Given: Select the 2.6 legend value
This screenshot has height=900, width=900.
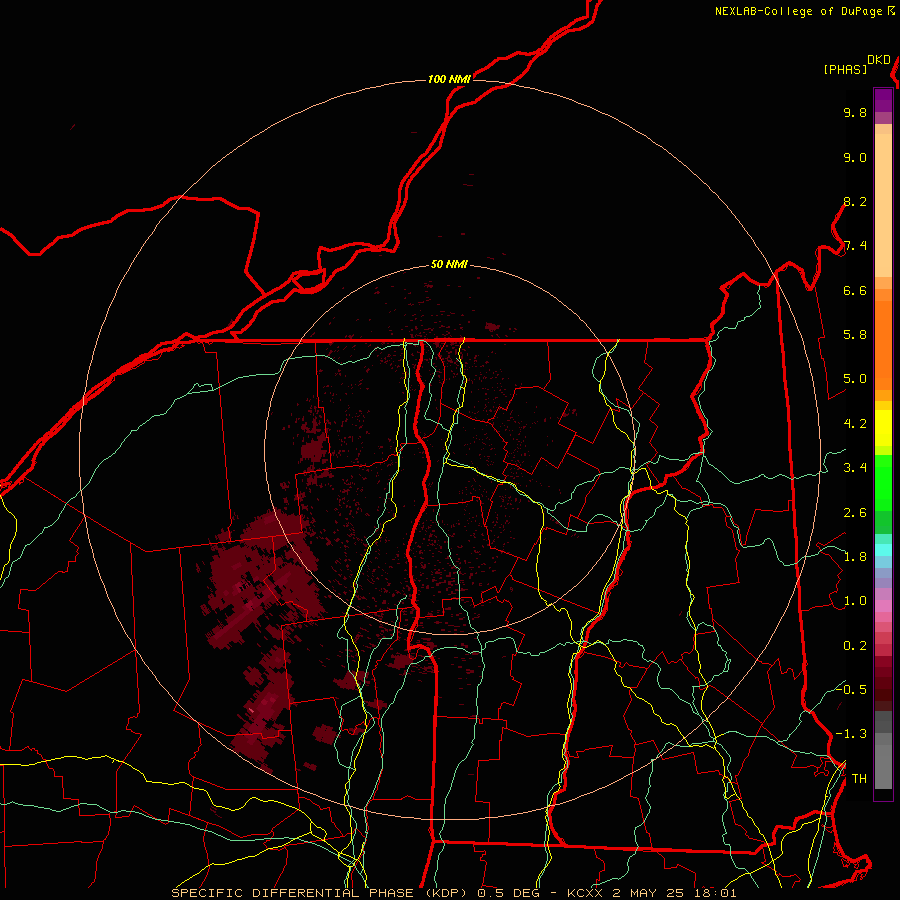Looking at the screenshot, I should click(855, 513).
